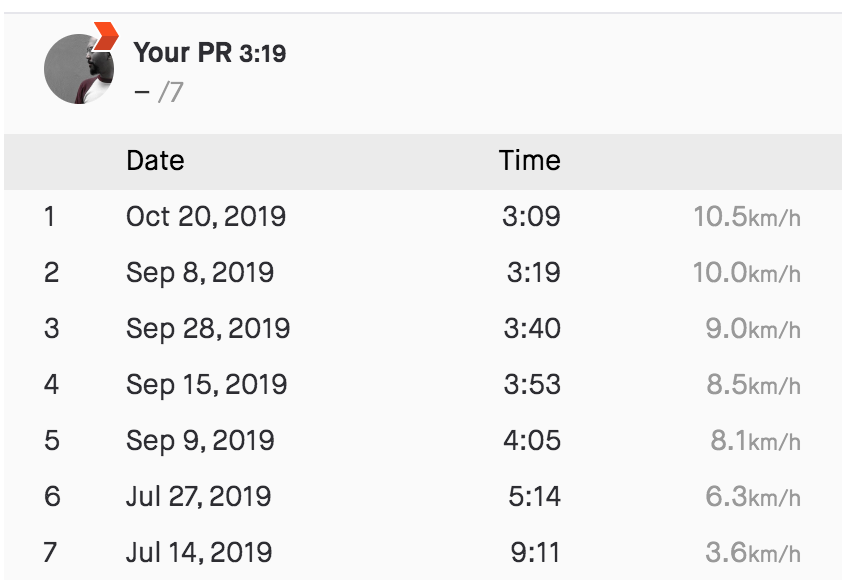Open the Jul 14, 2019 effort
Image resolution: width=850 pixels, height=580 pixels.
[199, 552]
